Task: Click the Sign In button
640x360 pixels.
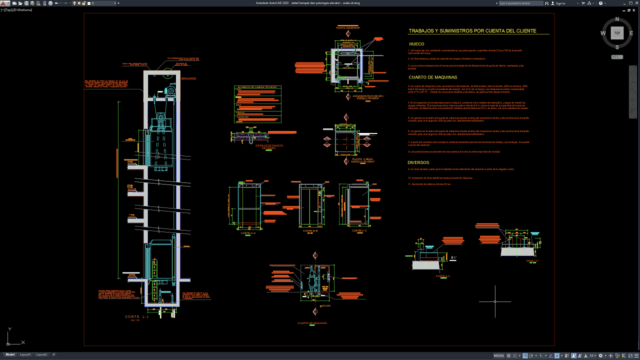Action: click(x=559, y=3)
